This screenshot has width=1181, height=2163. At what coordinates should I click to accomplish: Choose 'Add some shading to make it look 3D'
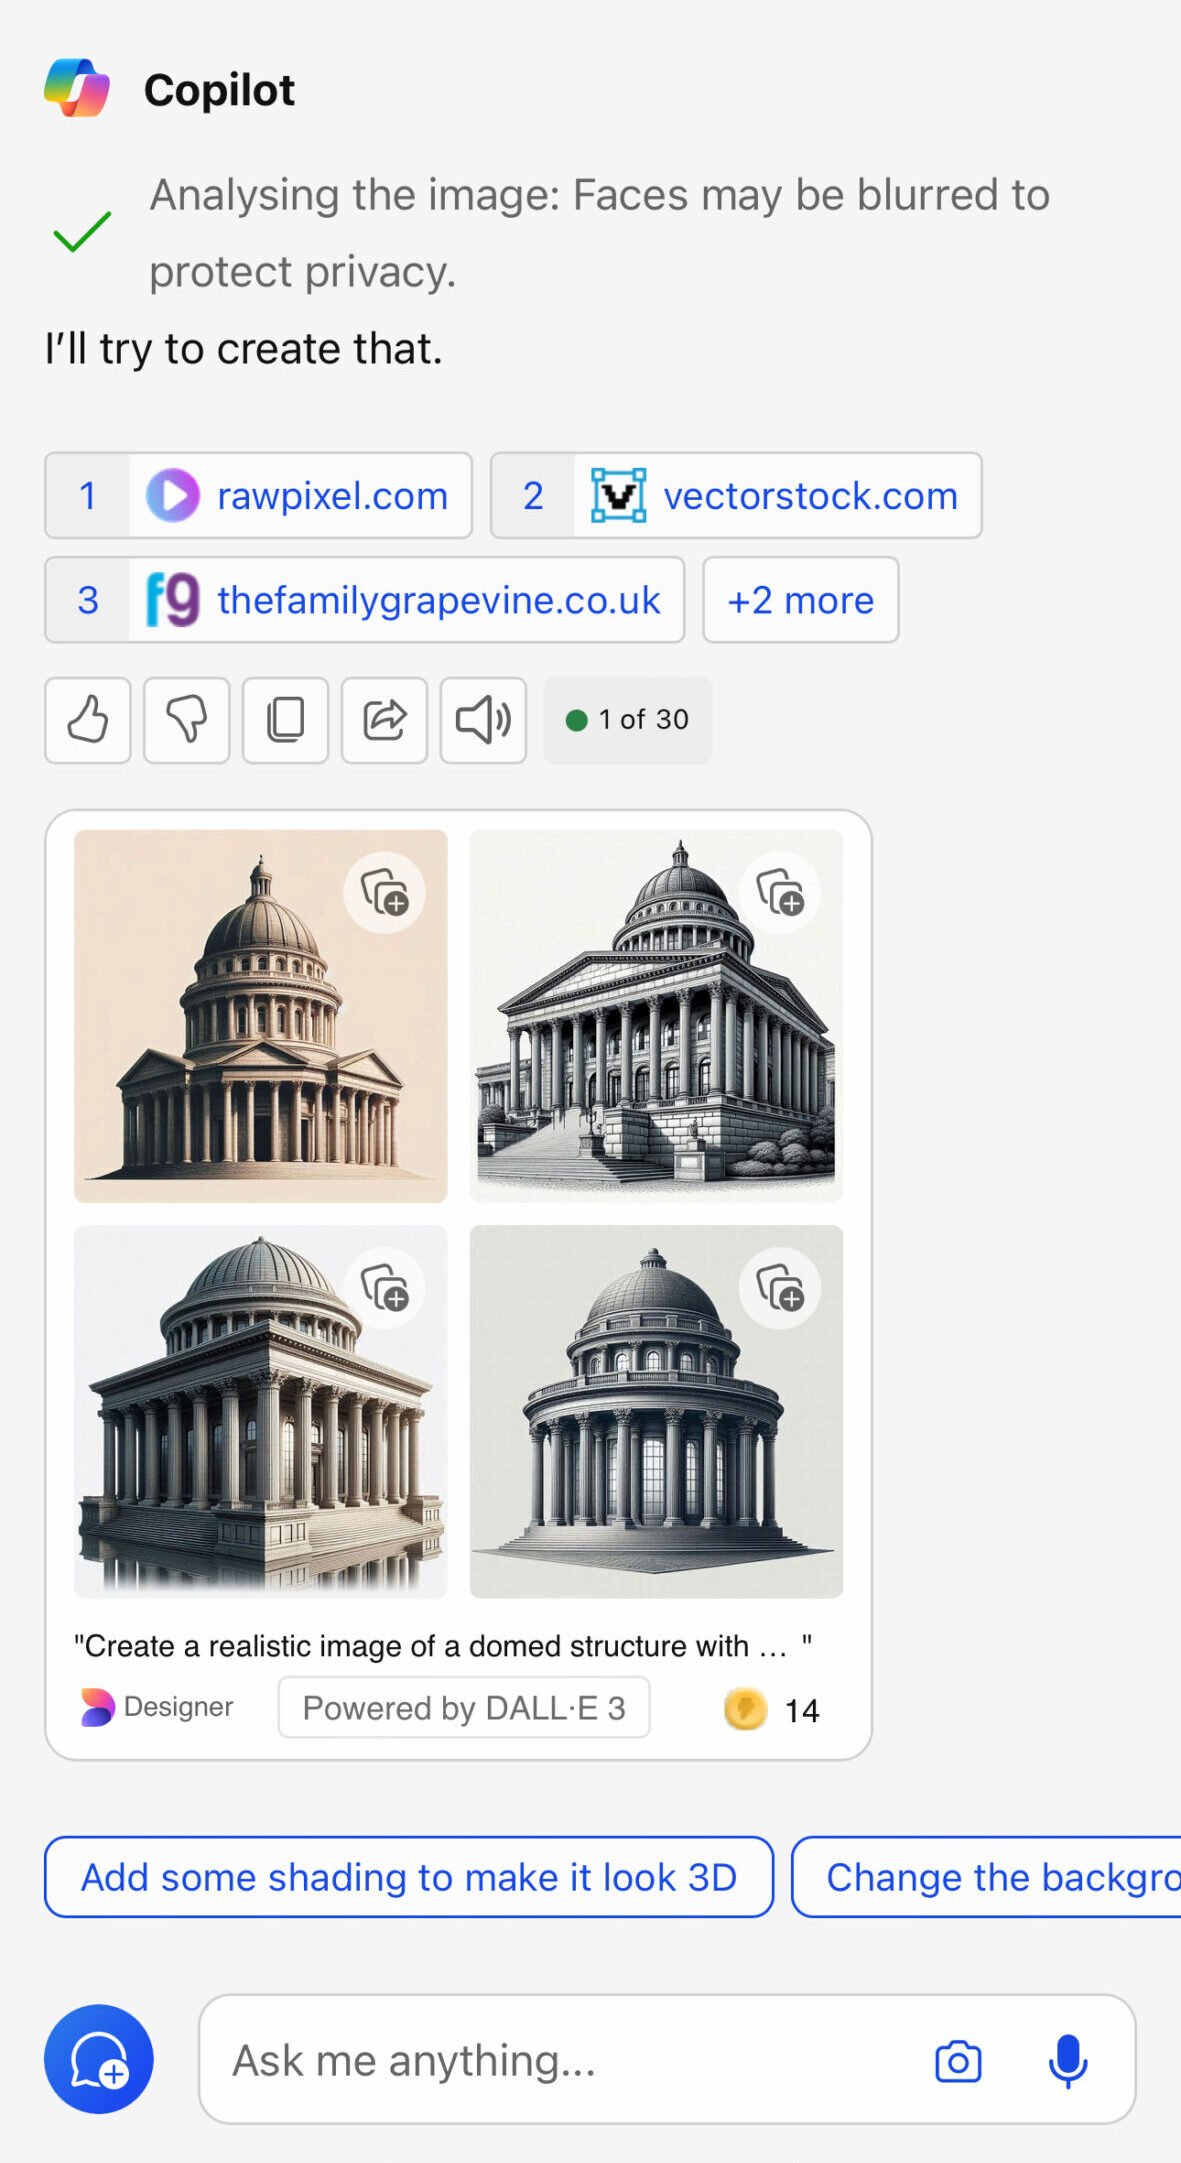409,1877
